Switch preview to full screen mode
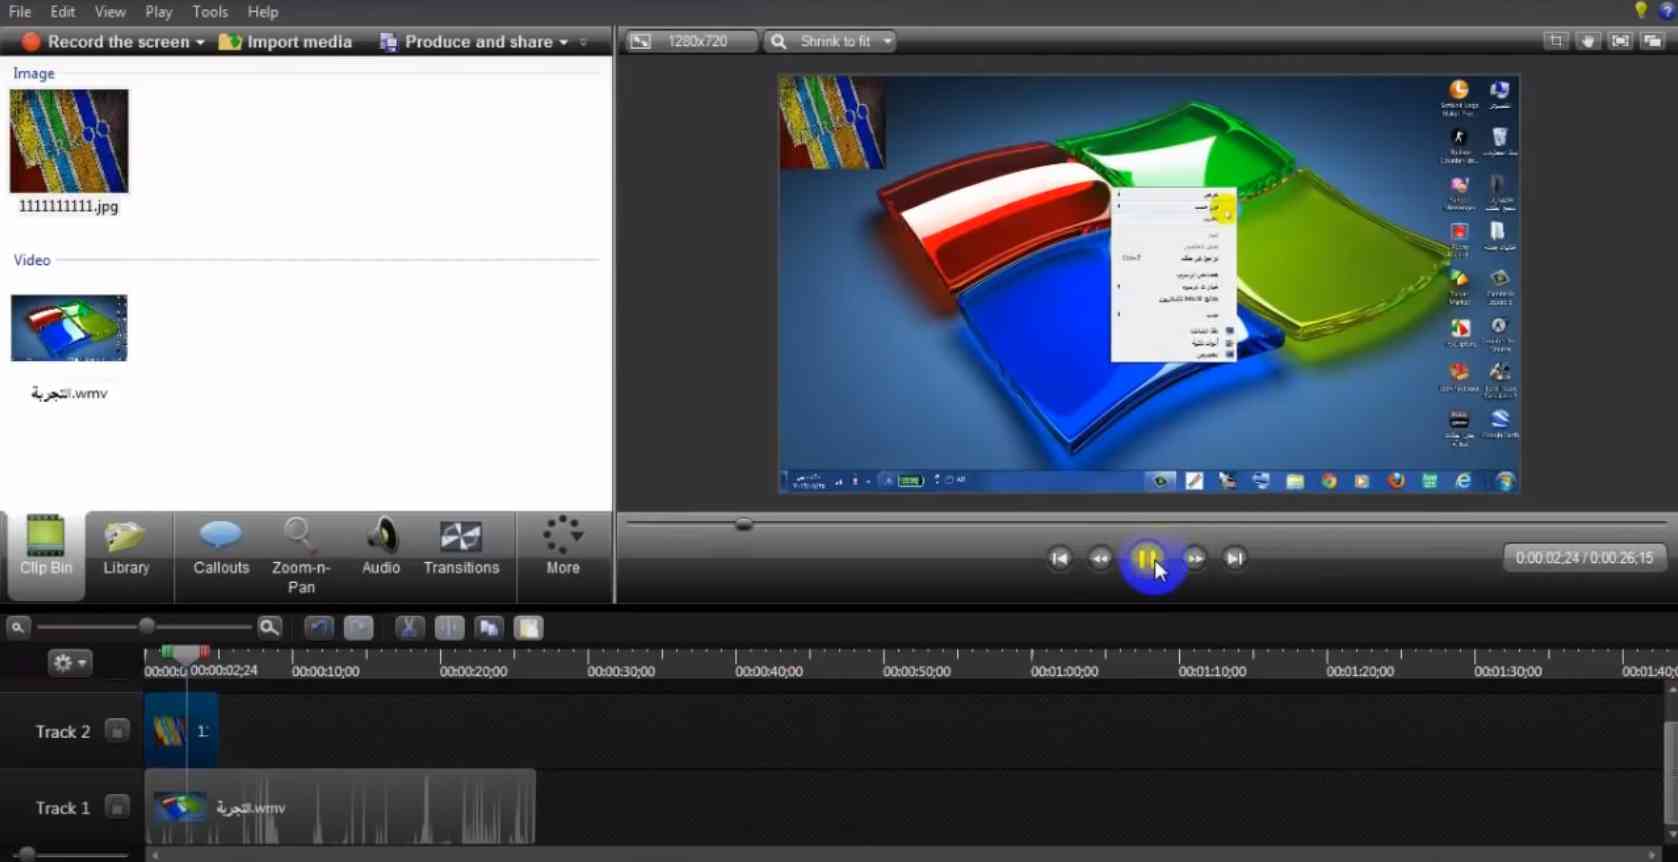This screenshot has width=1678, height=862. tap(1620, 41)
